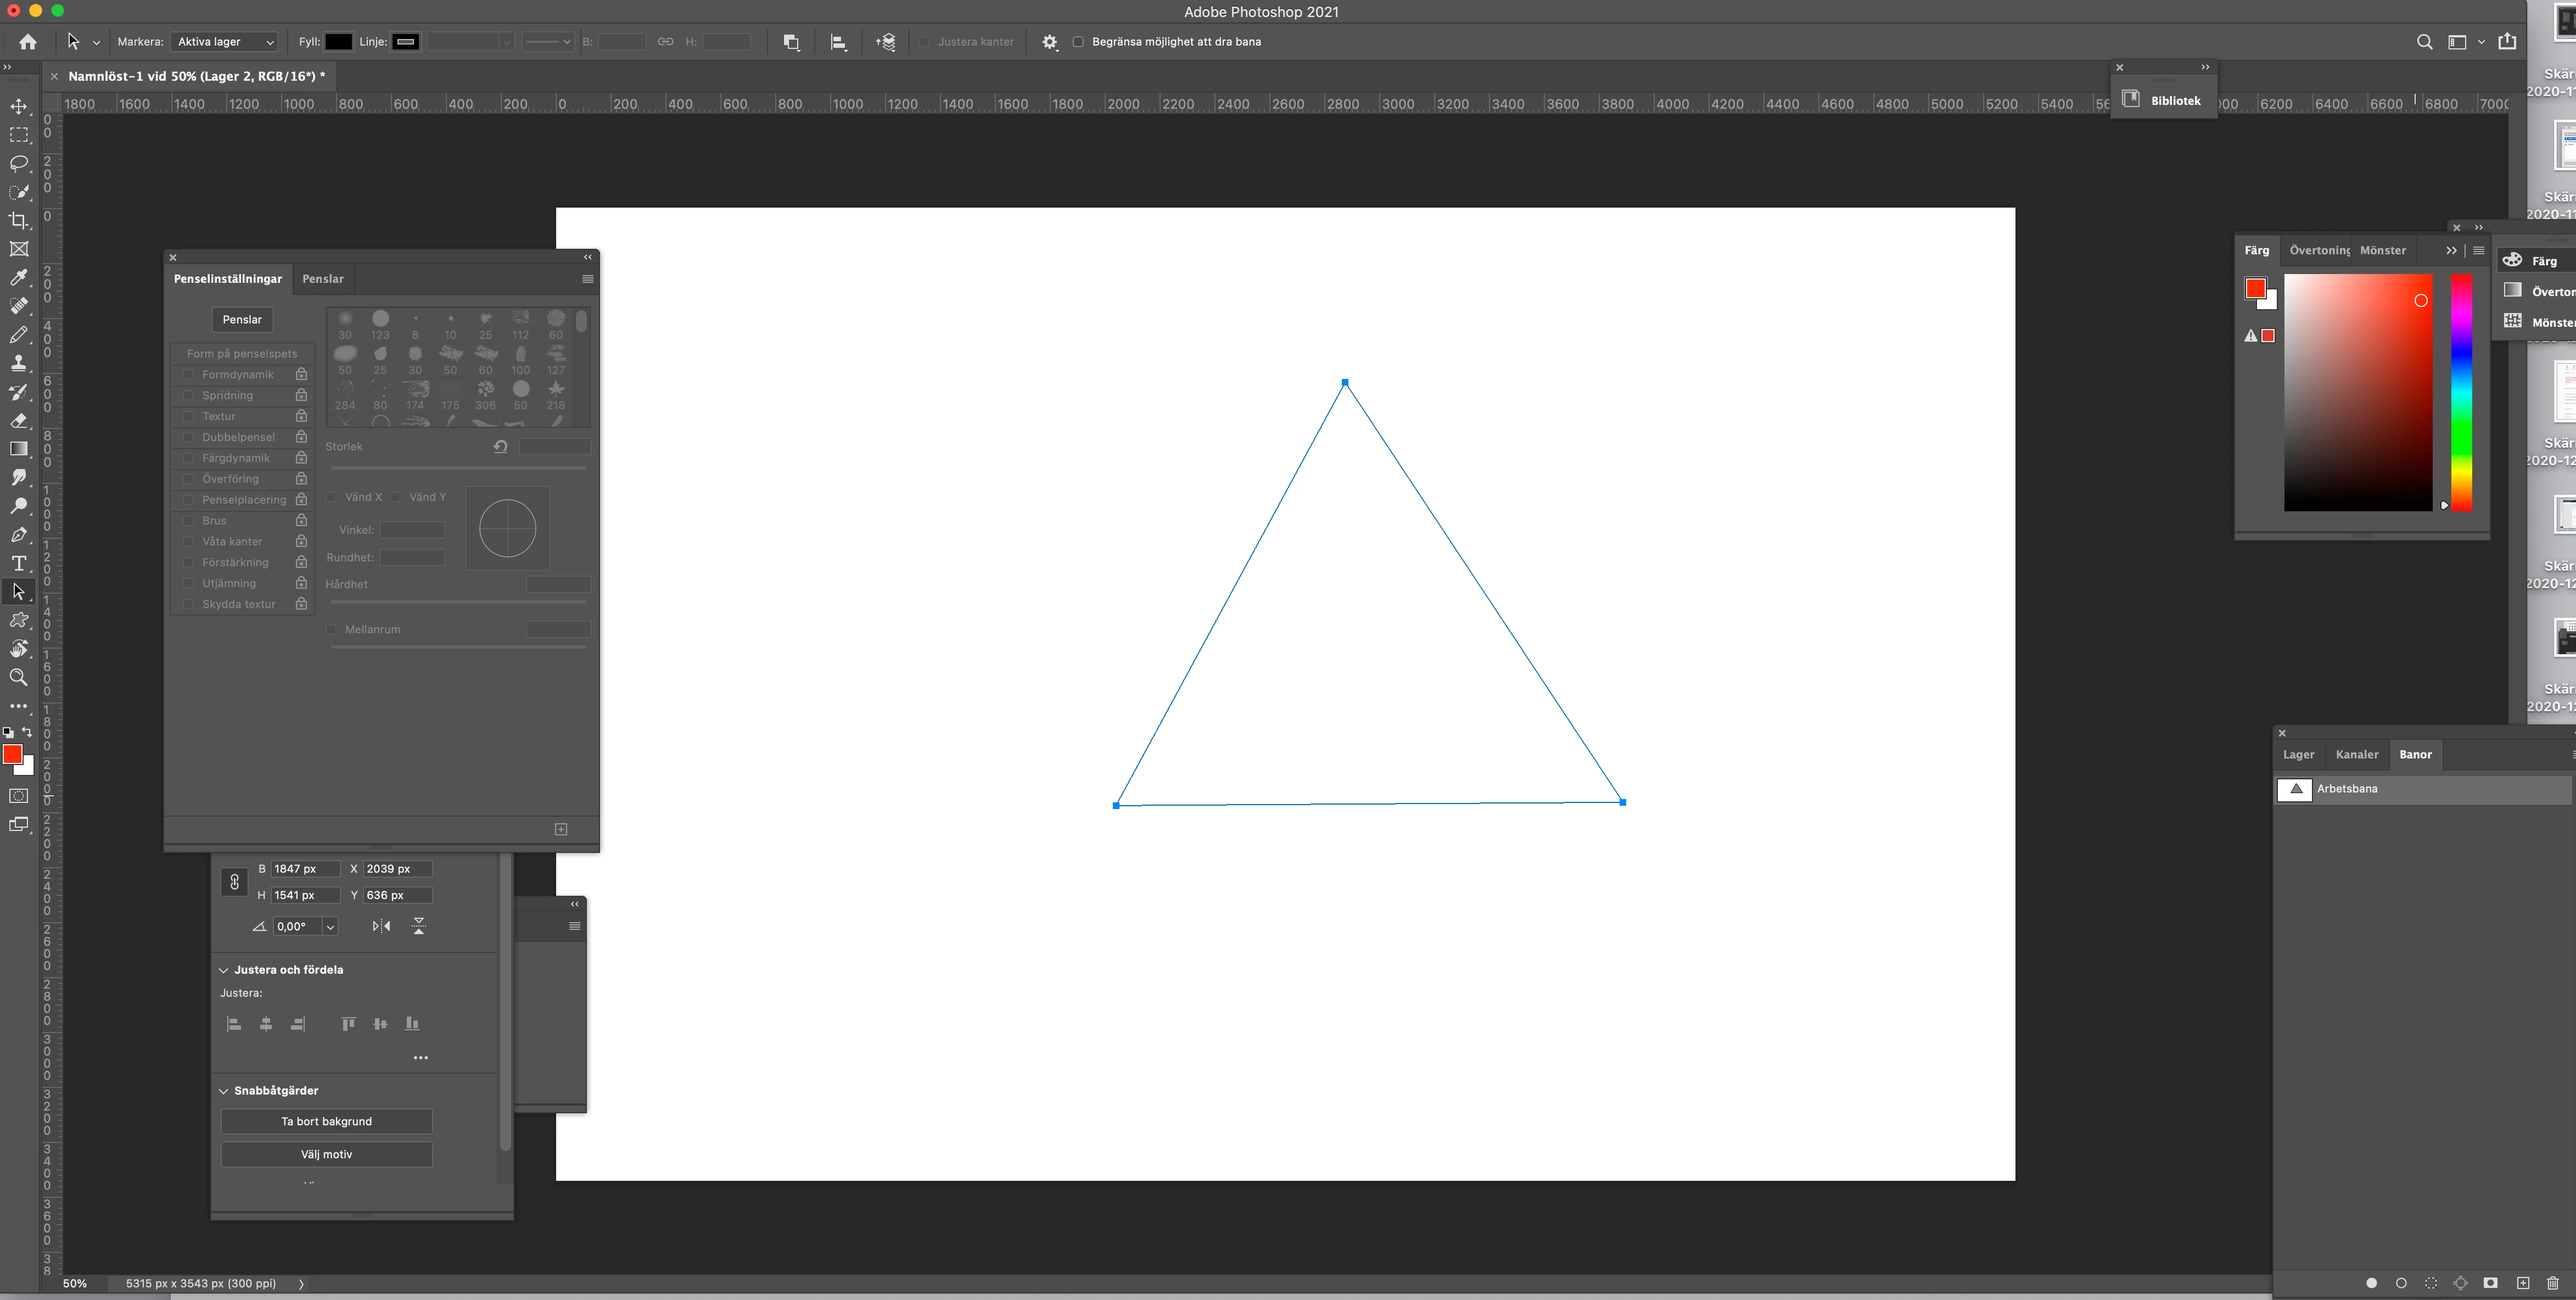Toggle the Formdynamik checkbox
This screenshot has width=2576, height=1300.
click(188, 374)
